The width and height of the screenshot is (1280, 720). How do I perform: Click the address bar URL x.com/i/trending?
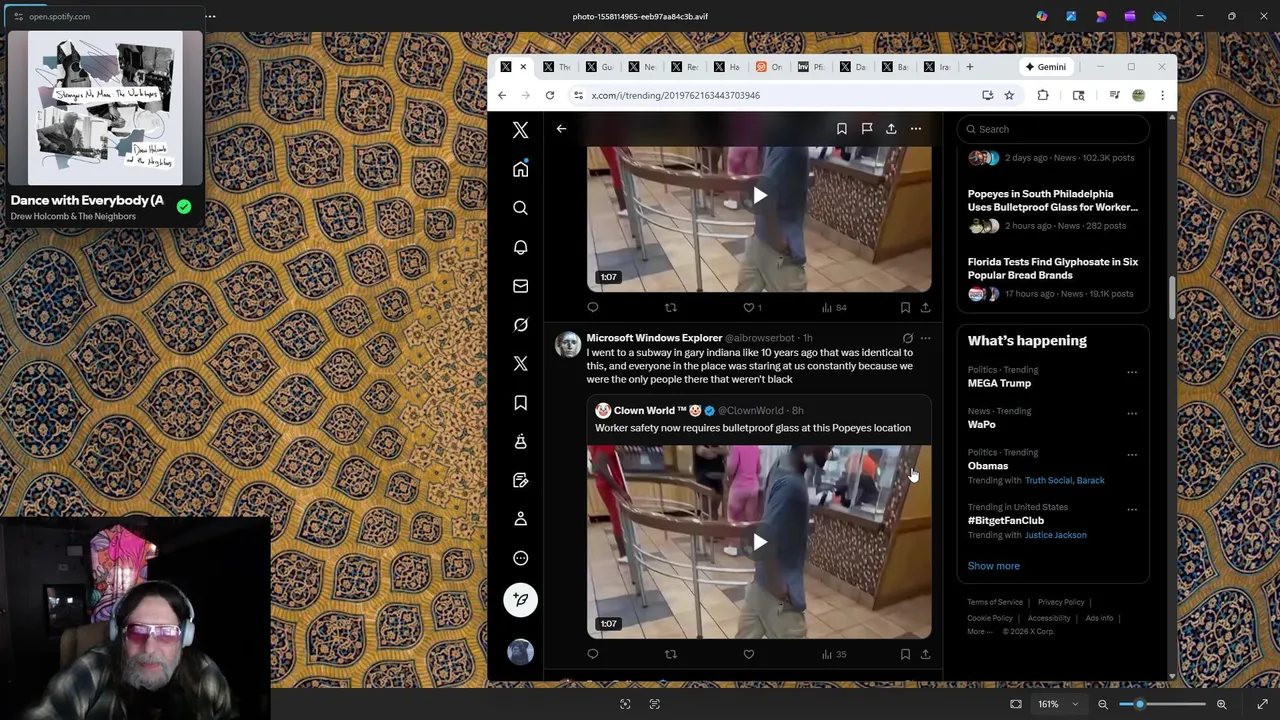point(675,95)
